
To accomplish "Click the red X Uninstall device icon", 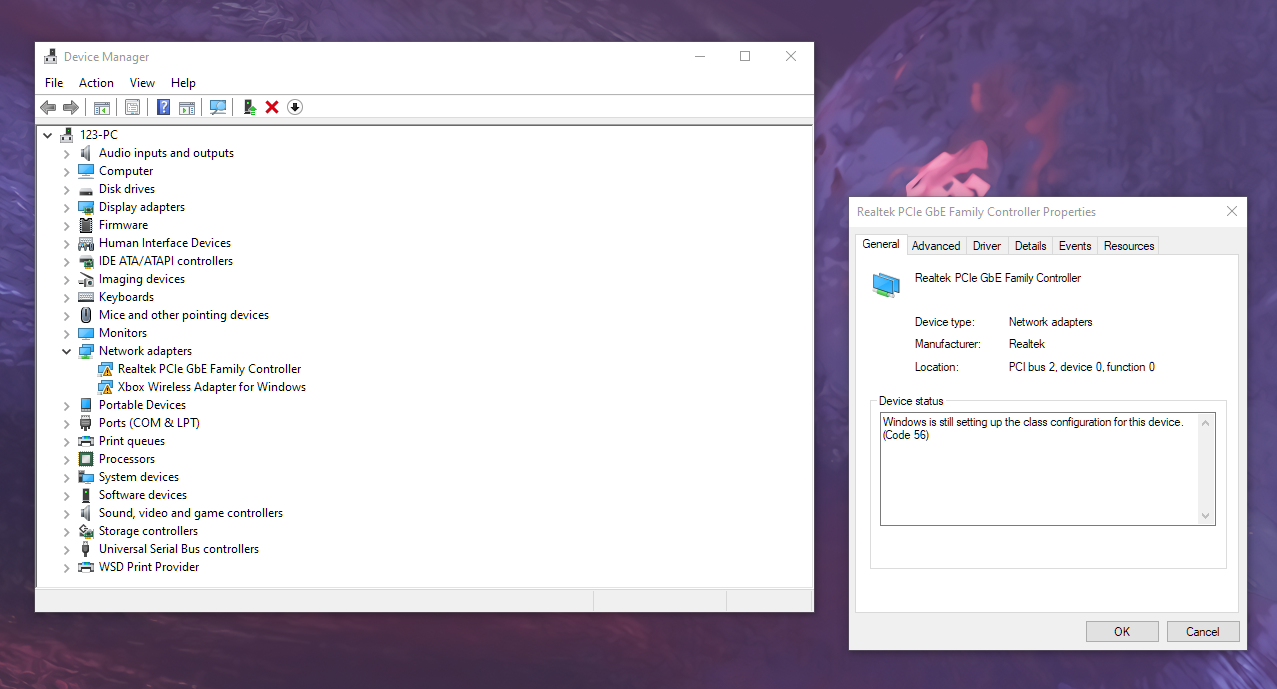I will (x=272, y=107).
